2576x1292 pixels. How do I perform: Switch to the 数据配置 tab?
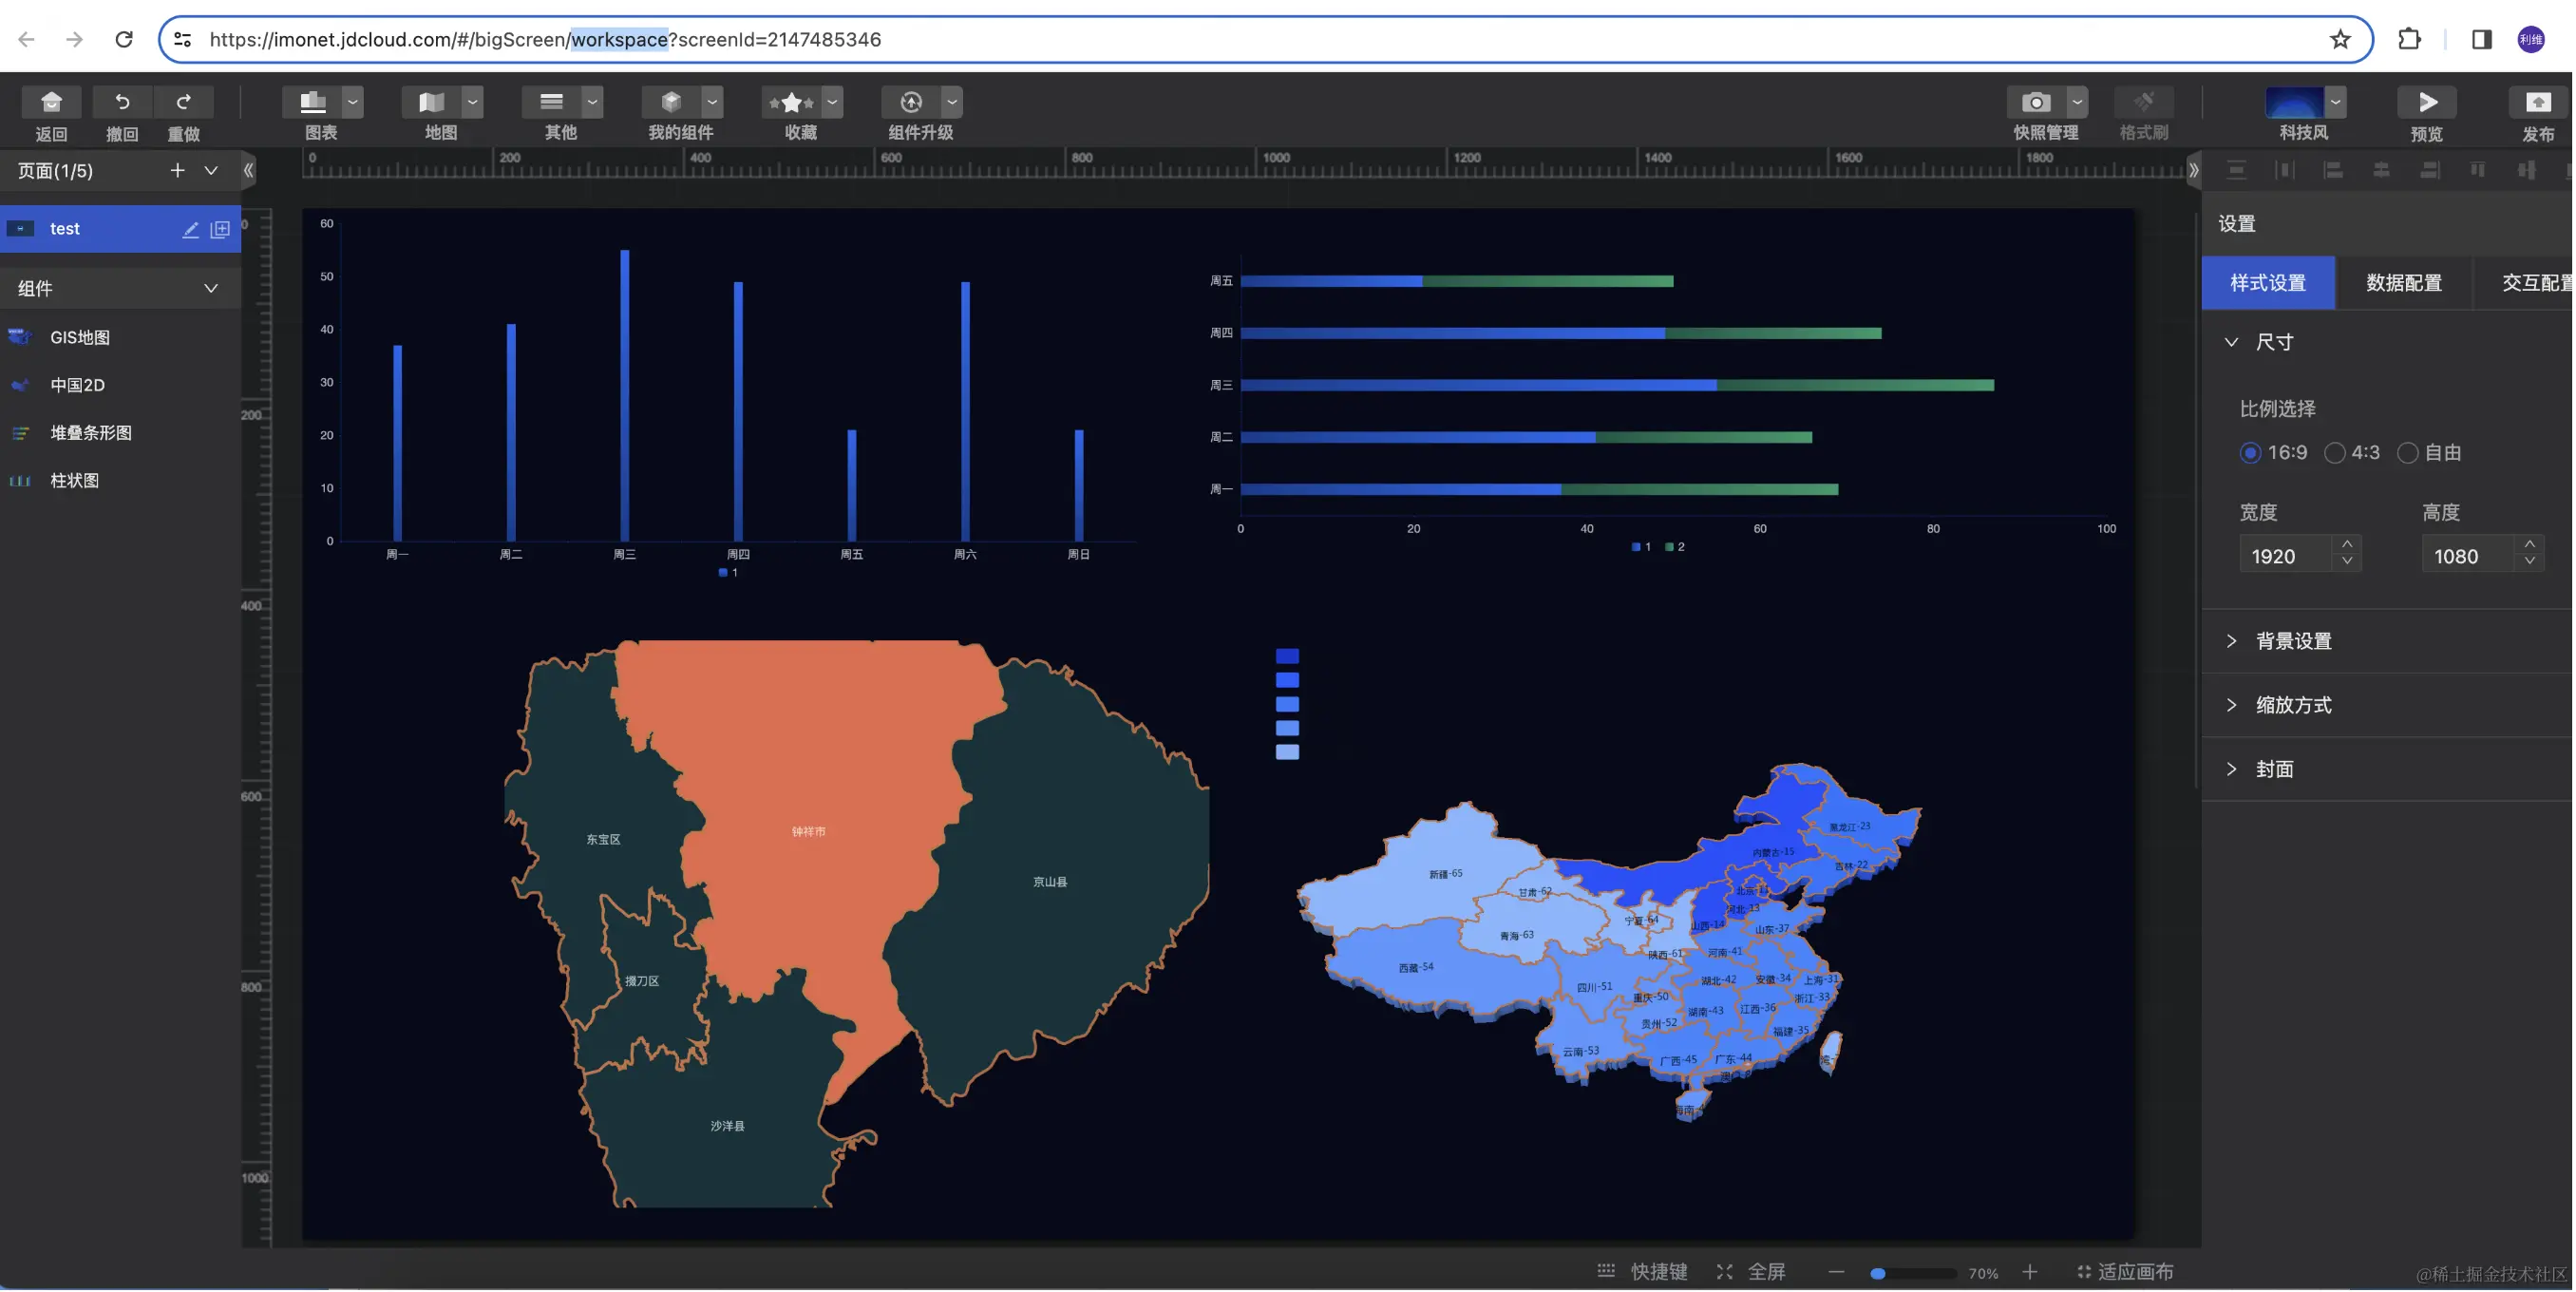point(2402,283)
